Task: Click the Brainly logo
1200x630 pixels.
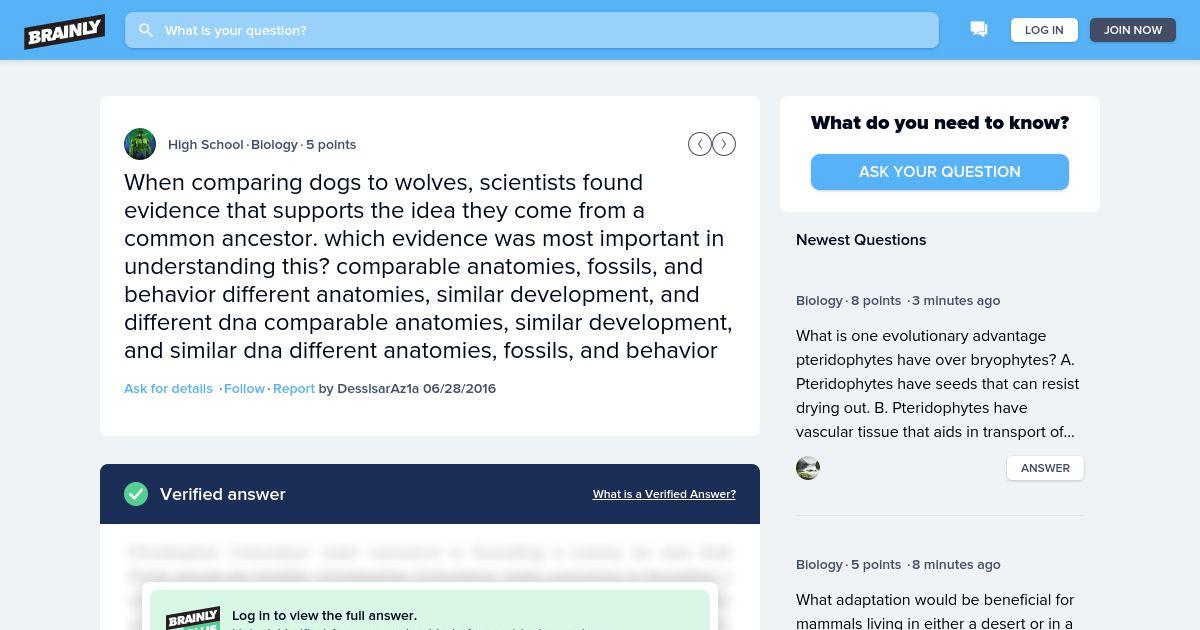Action: click(65, 31)
